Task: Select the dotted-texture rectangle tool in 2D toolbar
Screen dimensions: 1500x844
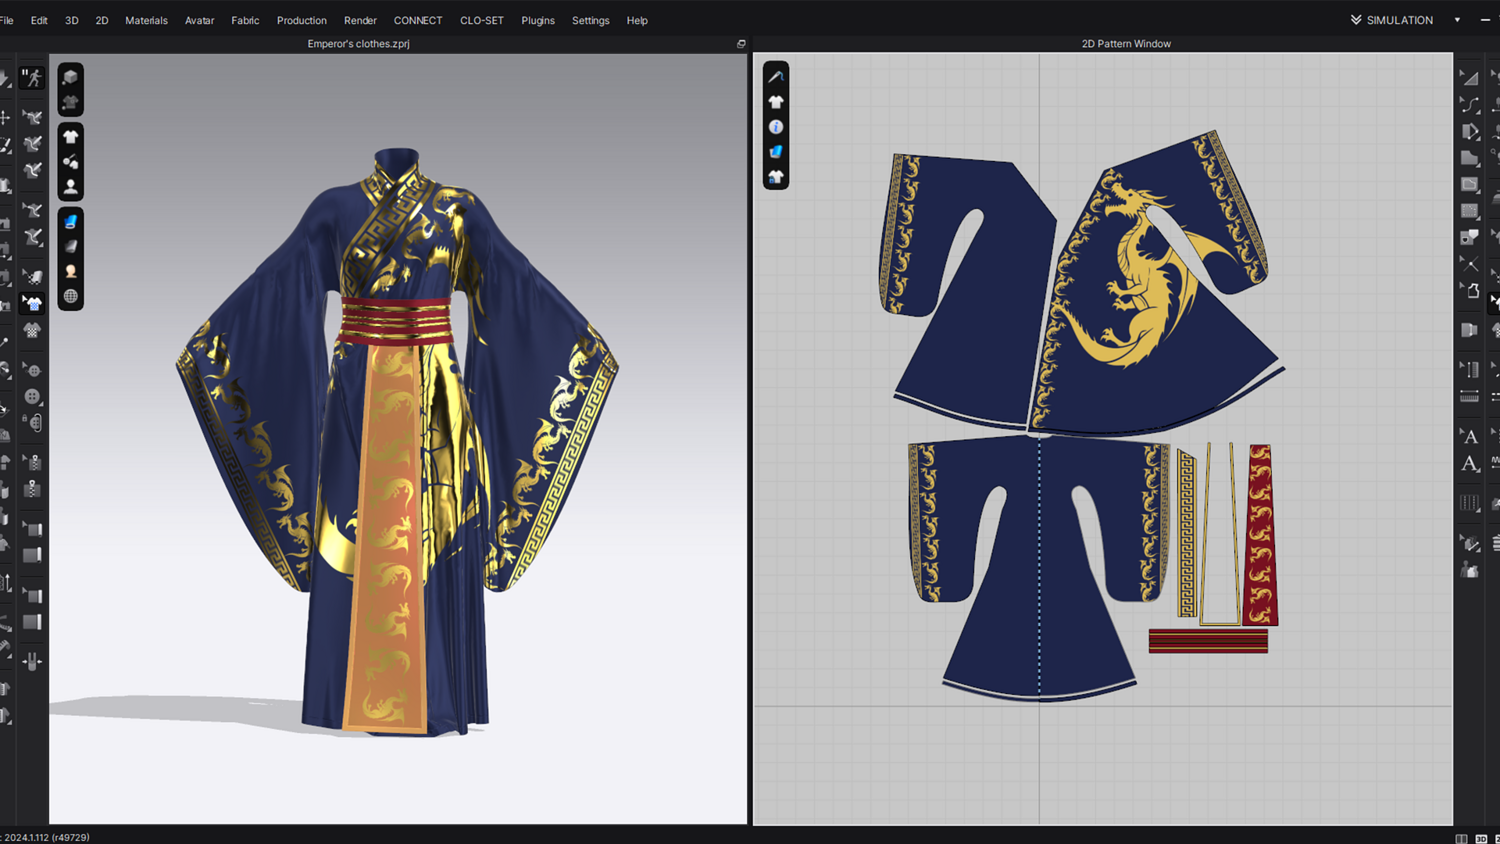Action: pyautogui.click(x=1469, y=211)
